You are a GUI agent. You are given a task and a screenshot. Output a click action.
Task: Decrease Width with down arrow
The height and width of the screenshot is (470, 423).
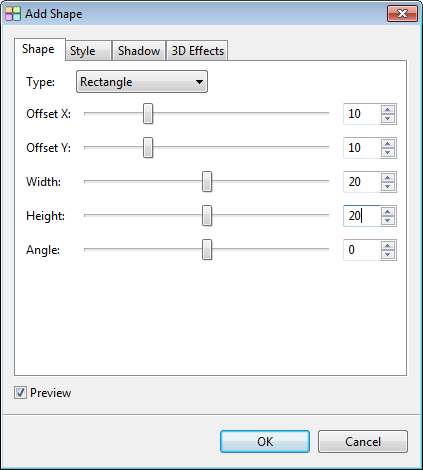388,187
